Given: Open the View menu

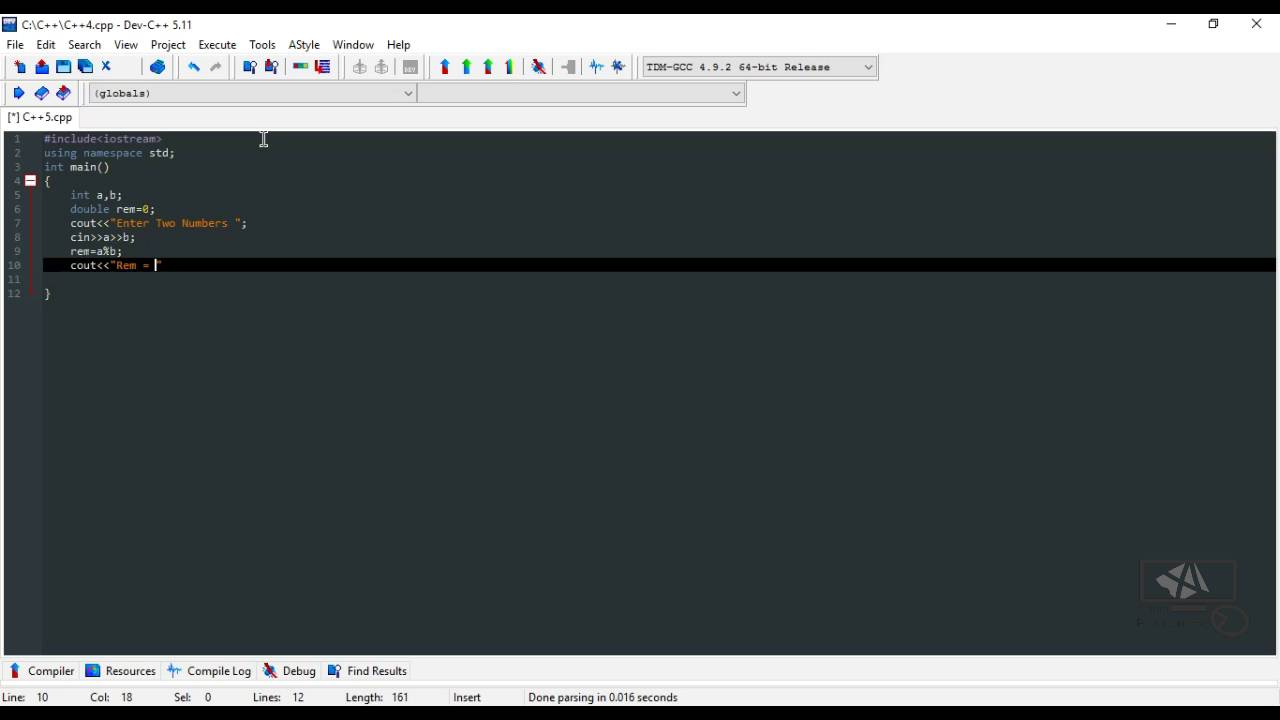Looking at the screenshot, I should pos(126,45).
